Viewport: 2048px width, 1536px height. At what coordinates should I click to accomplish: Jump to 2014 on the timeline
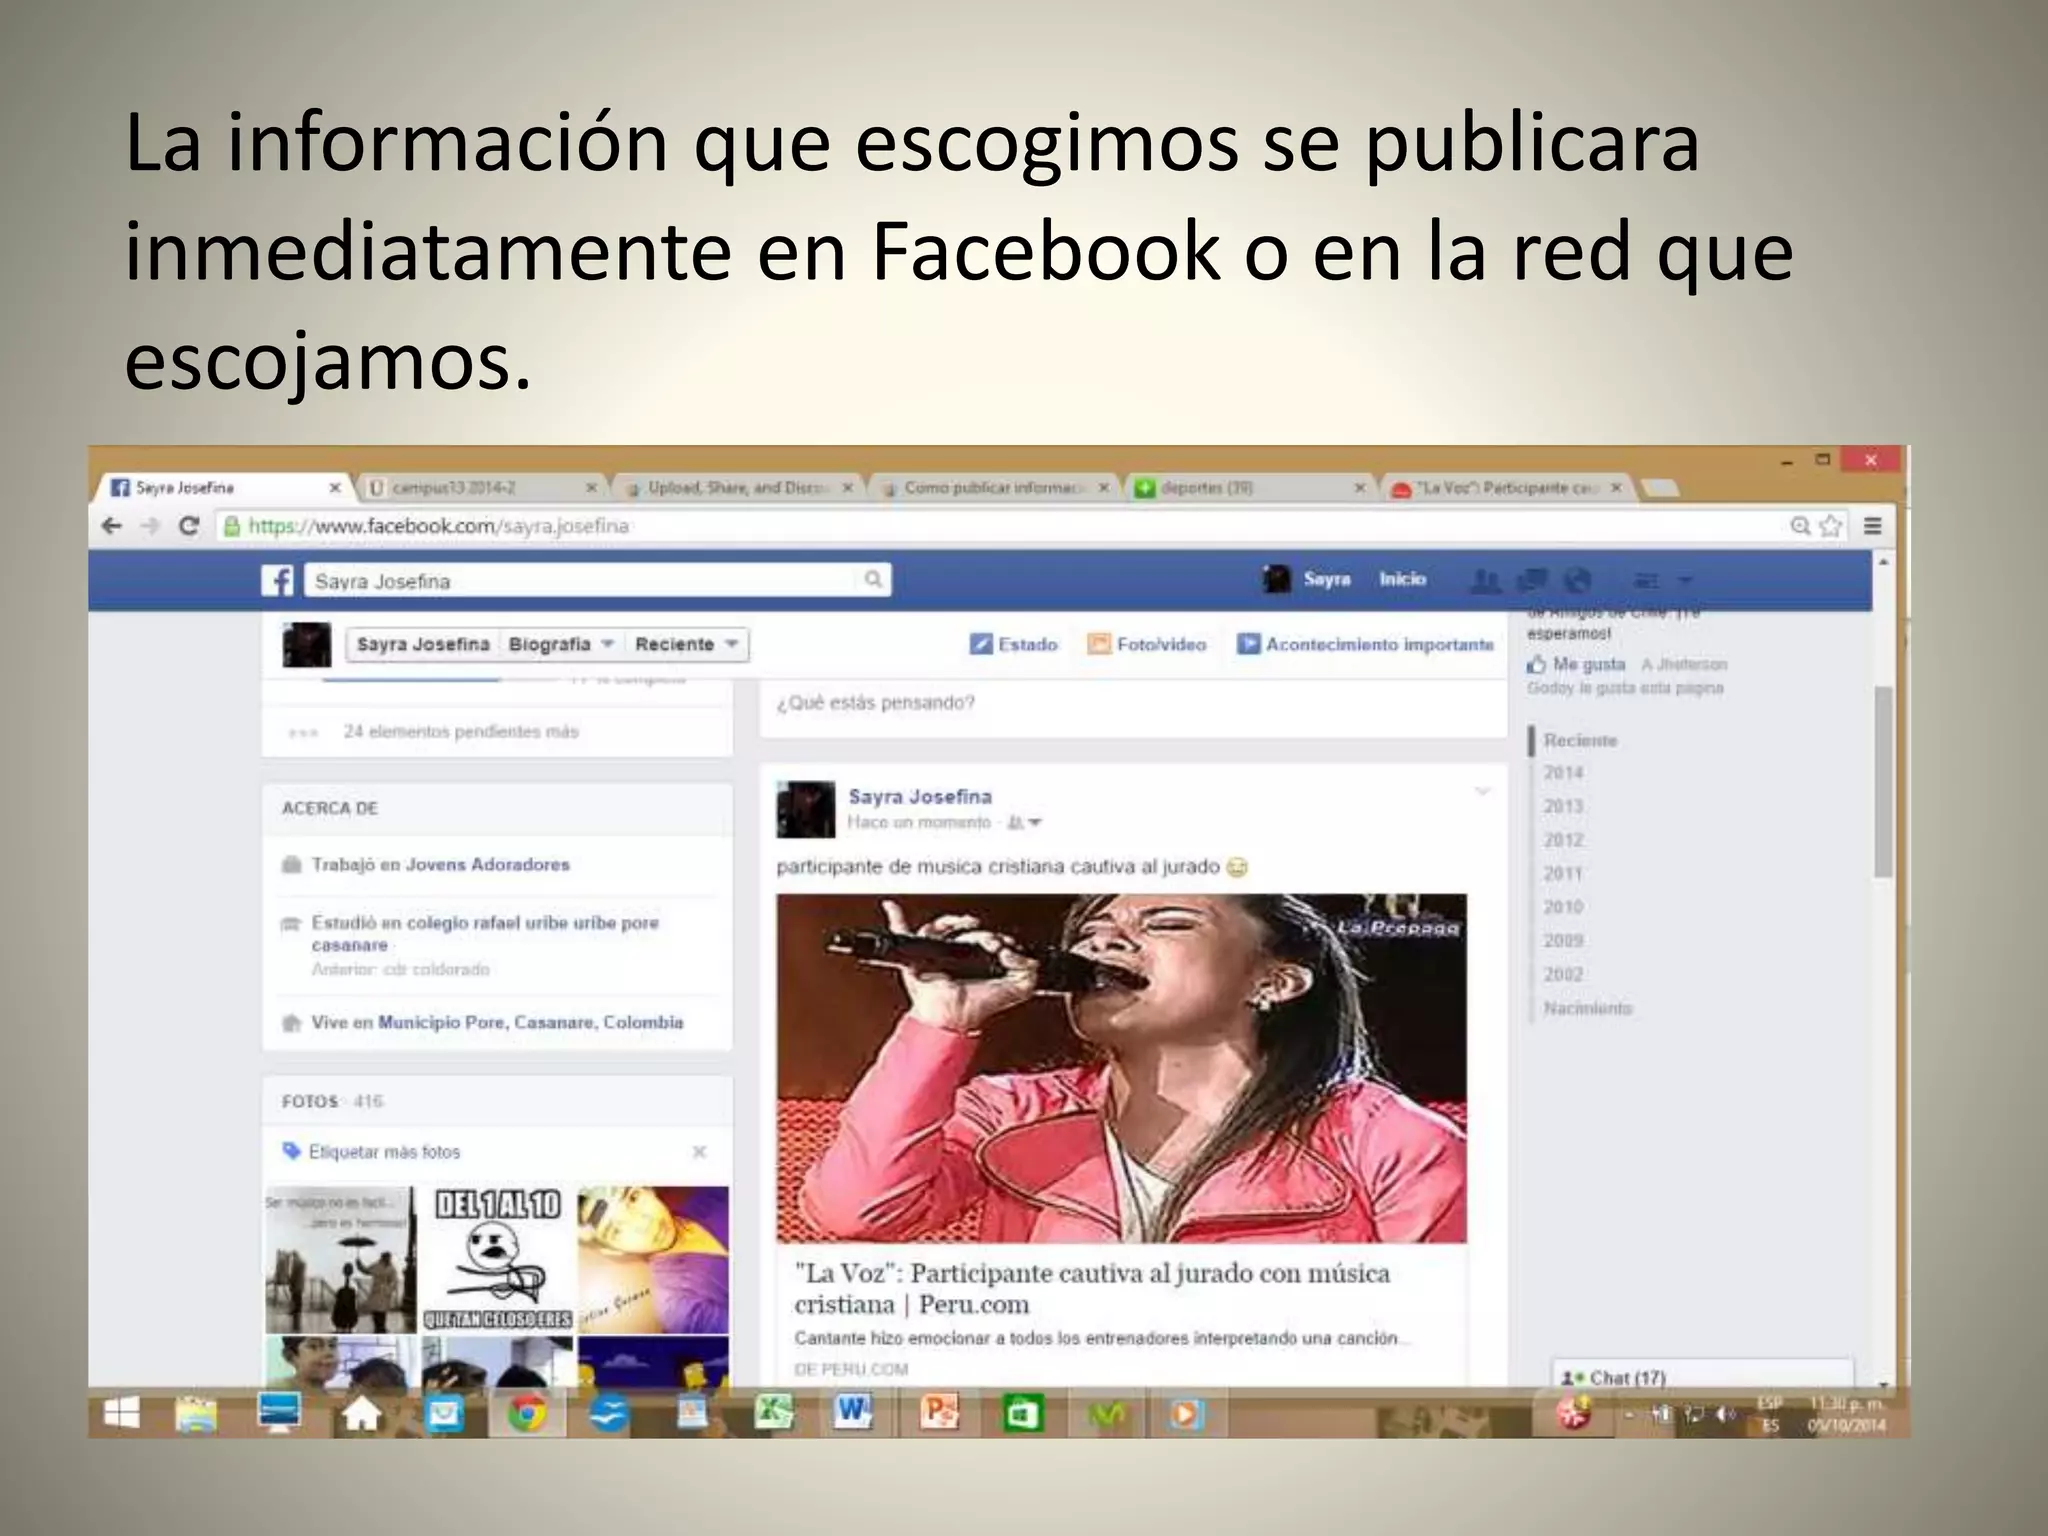coord(1563,773)
